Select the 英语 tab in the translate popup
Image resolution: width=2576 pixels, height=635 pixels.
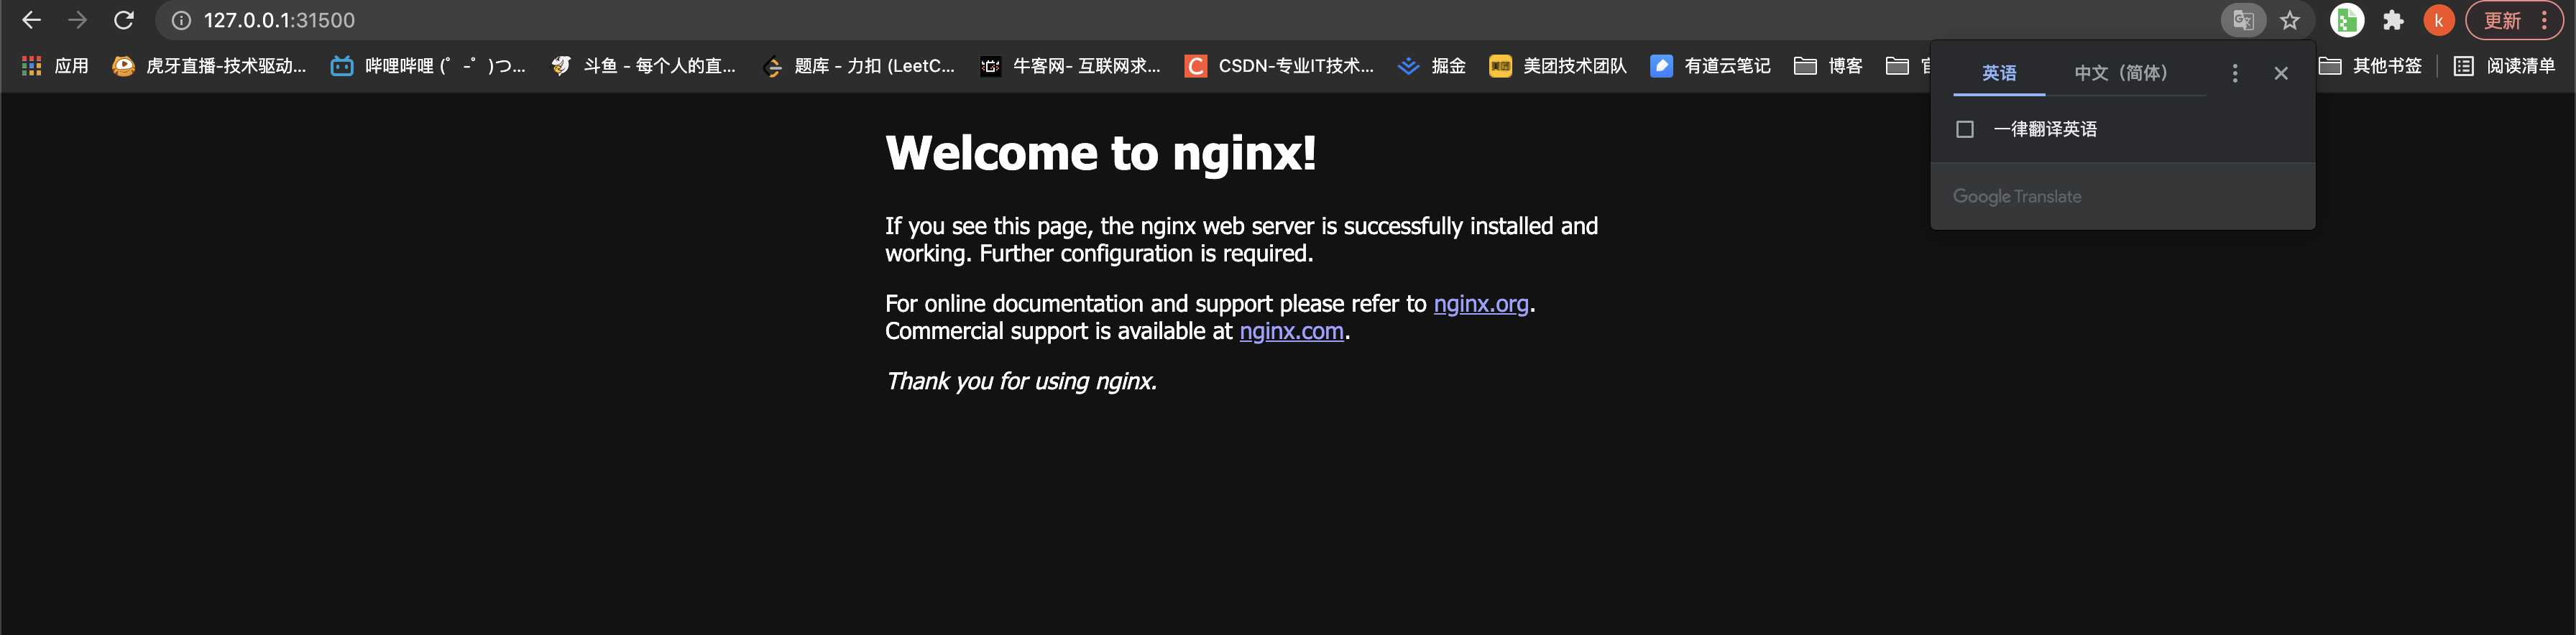click(x=1998, y=73)
